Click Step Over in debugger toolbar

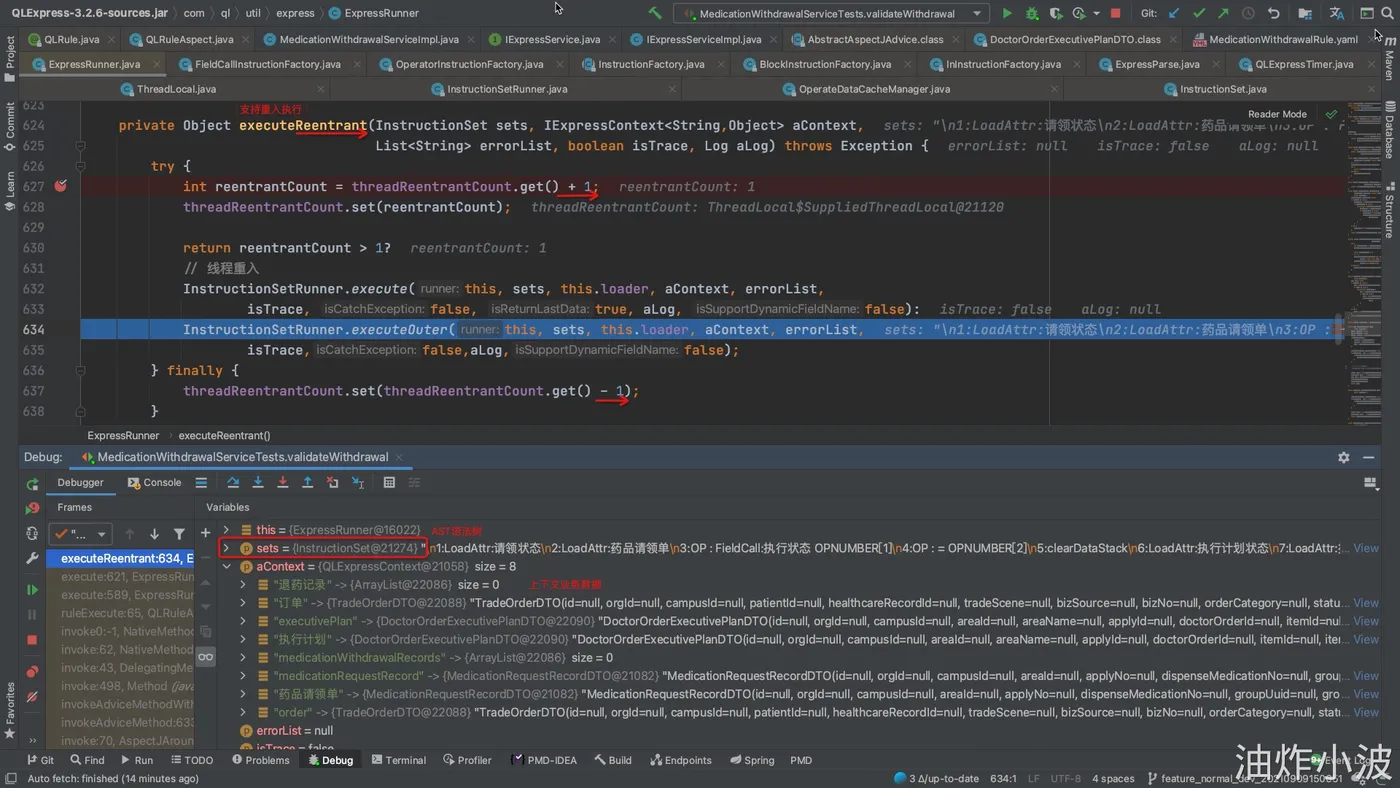[x=233, y=482]
